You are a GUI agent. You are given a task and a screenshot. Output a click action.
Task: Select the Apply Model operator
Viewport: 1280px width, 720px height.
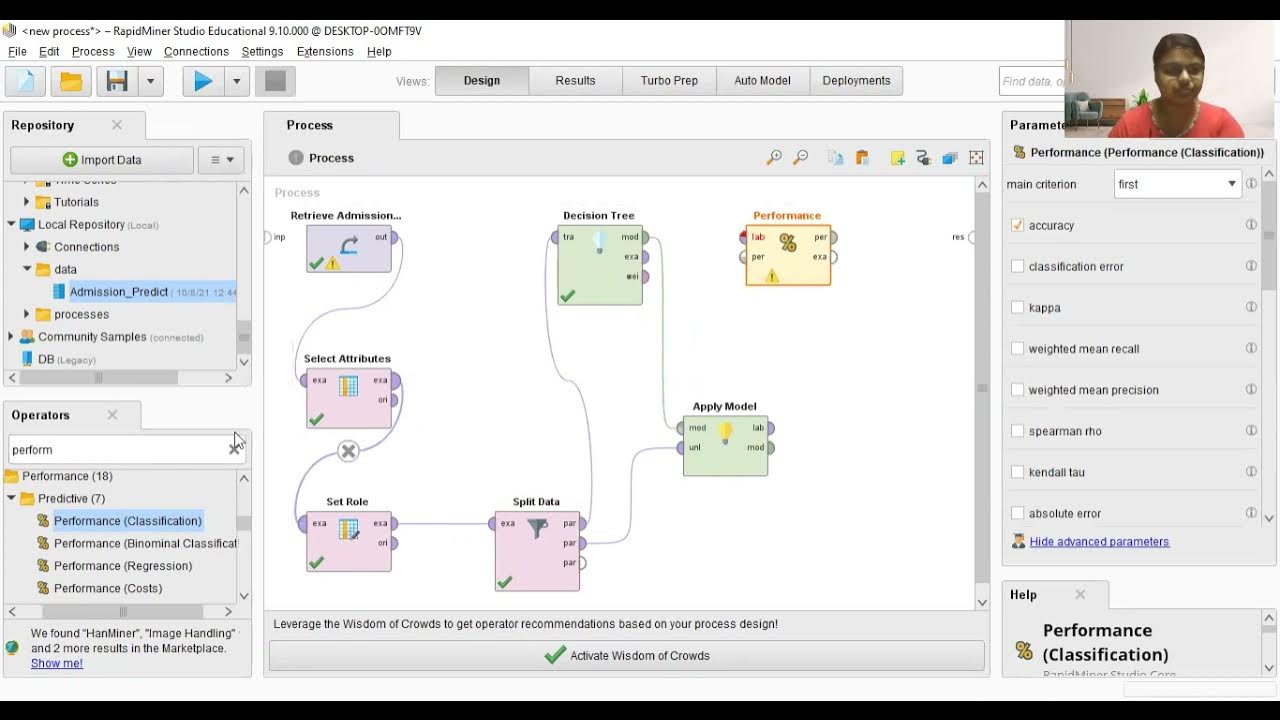coord(726,445)
